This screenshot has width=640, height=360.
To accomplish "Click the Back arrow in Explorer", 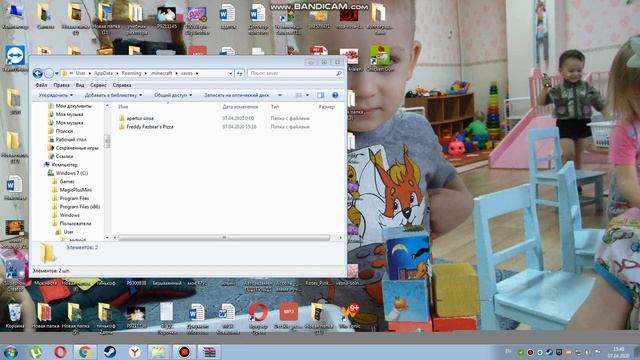I will pos(38,73).
